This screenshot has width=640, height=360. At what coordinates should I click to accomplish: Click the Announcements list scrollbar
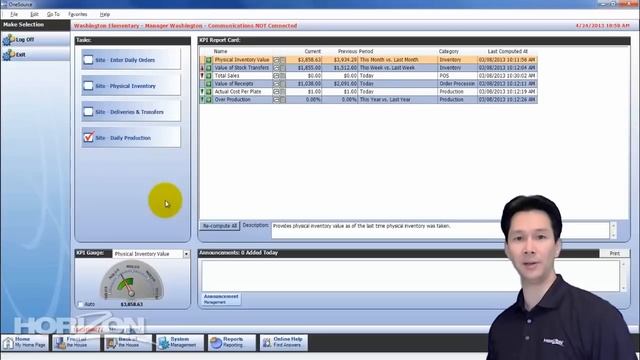[623, 276]
